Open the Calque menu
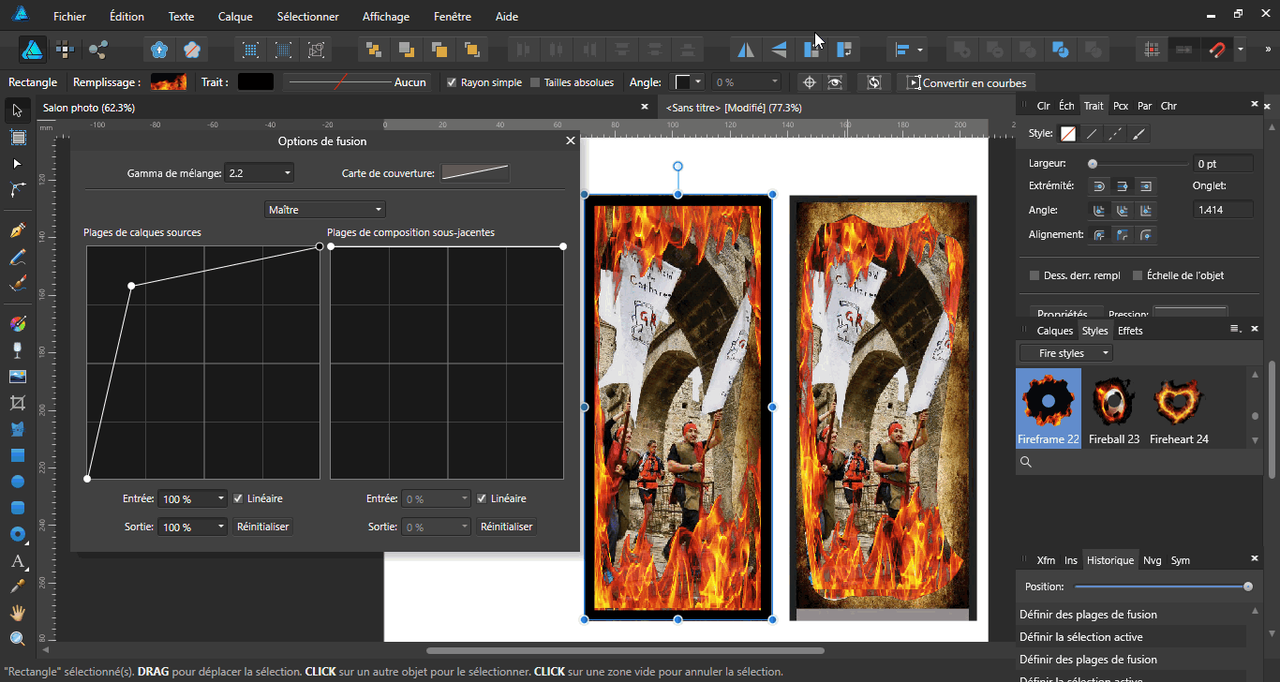 (x=235, y=17)
